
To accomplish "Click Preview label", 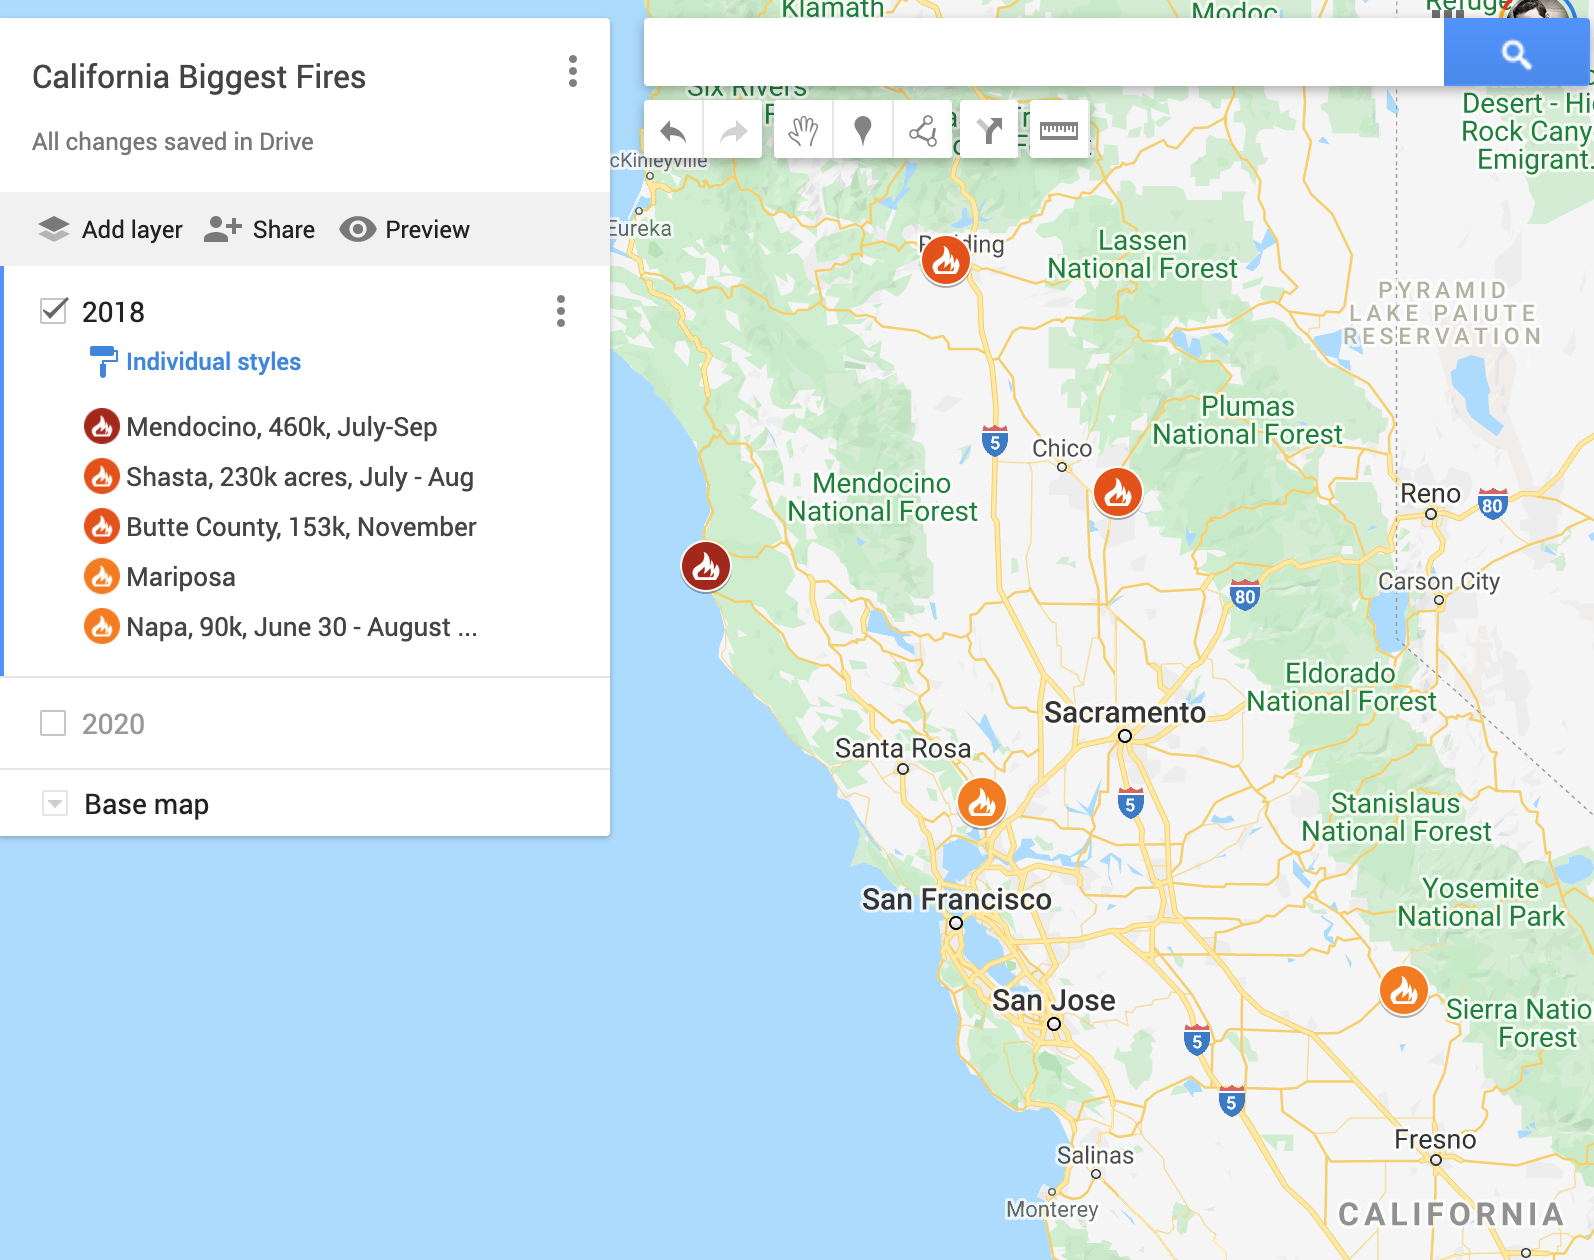I will (427, 229).
